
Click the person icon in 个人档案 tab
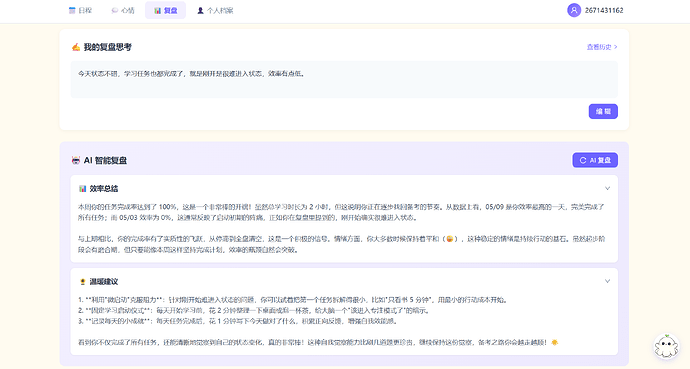(x=200, y=10)
